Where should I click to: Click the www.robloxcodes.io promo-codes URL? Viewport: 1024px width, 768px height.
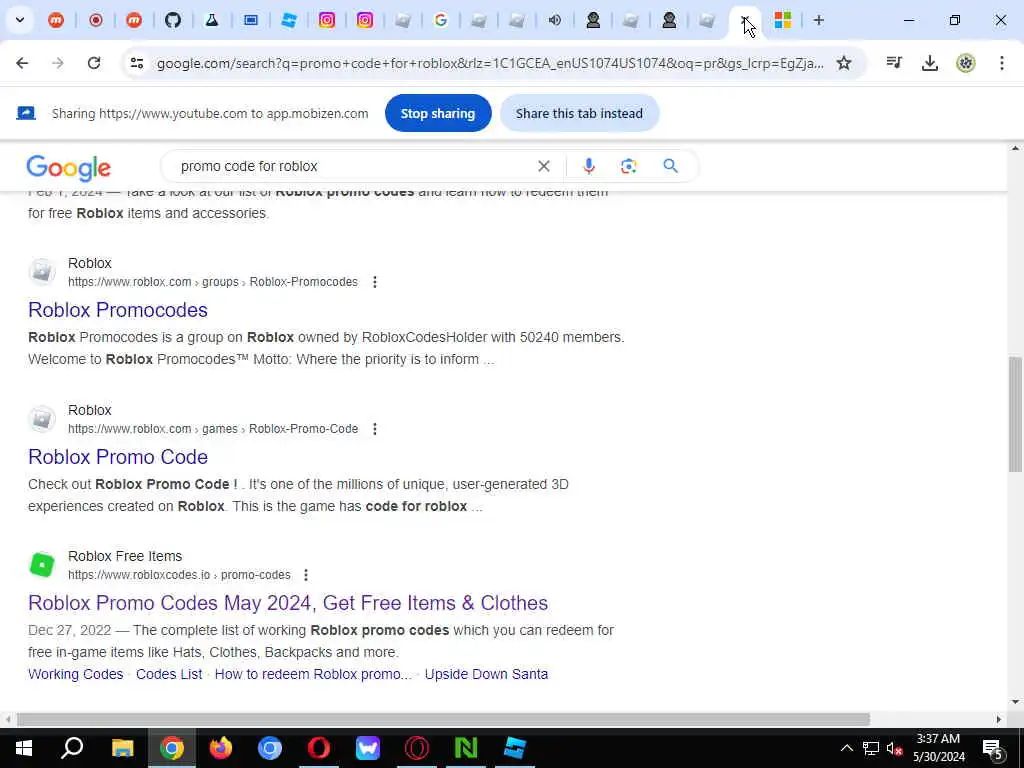click(x=180, y=575)
